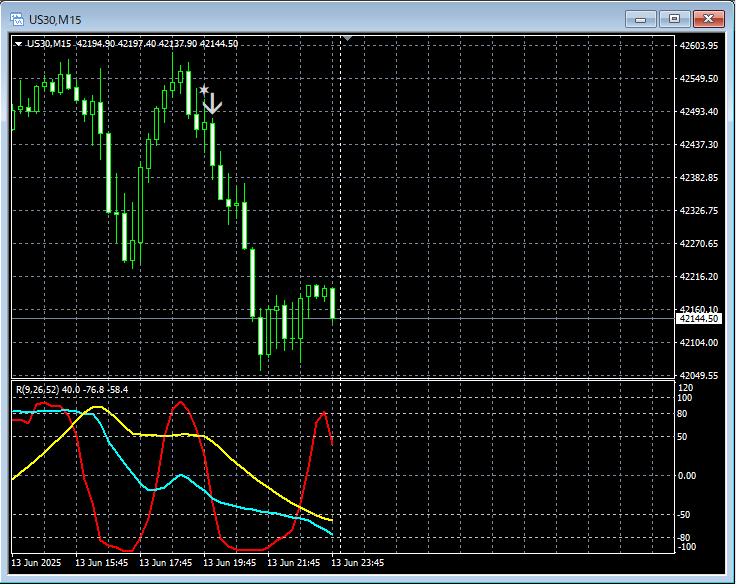Viewport: 737px width, 584px height.
Task: Click the 42549.50 price scale label
Action: 698,79
